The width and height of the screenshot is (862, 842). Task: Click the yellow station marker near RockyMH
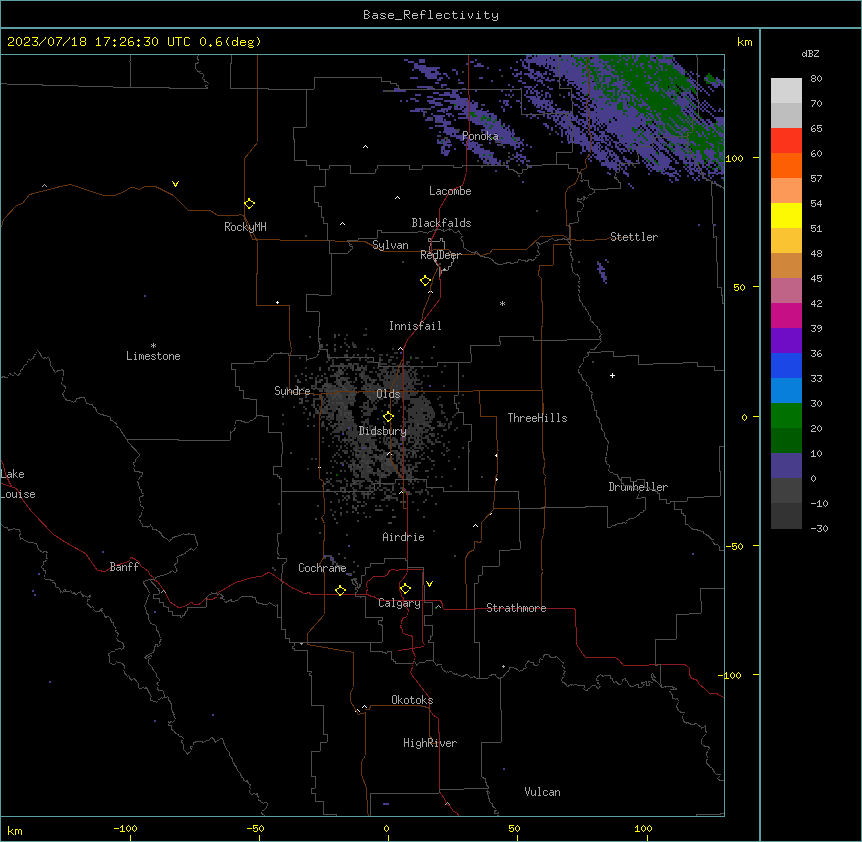click(x=249, y=204)
